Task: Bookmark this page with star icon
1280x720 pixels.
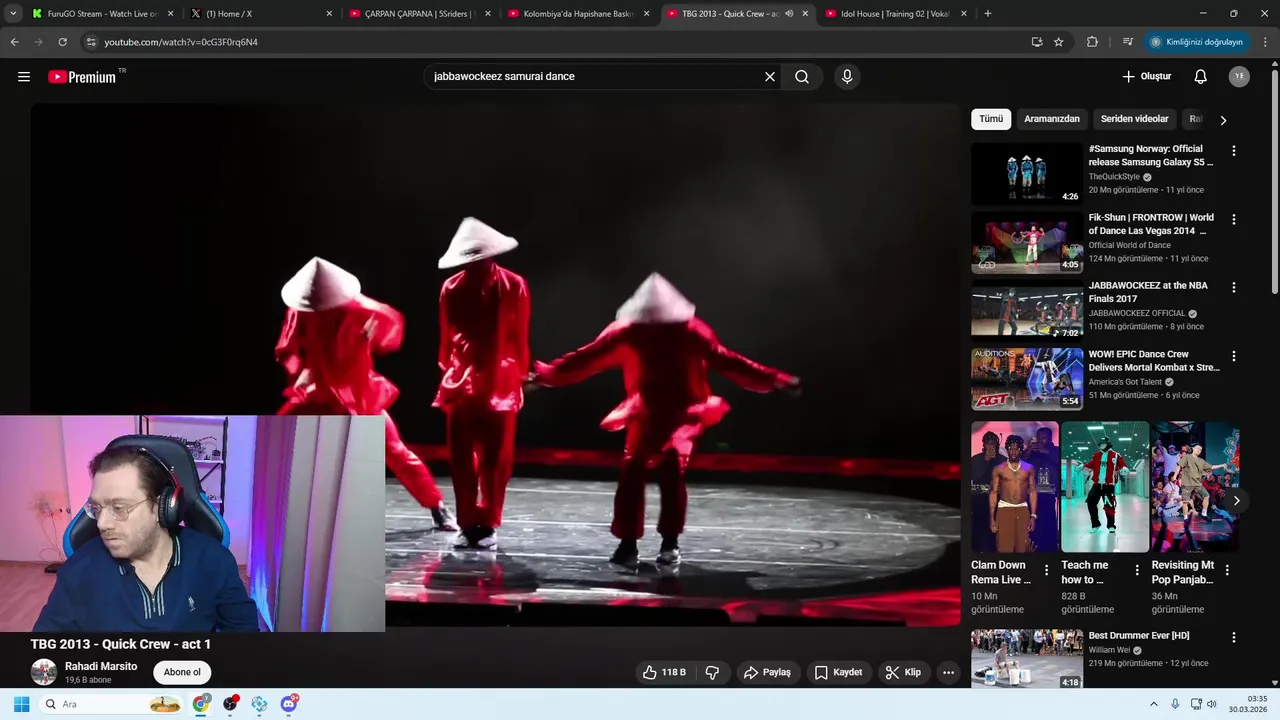Action: tap(1059, 42)
